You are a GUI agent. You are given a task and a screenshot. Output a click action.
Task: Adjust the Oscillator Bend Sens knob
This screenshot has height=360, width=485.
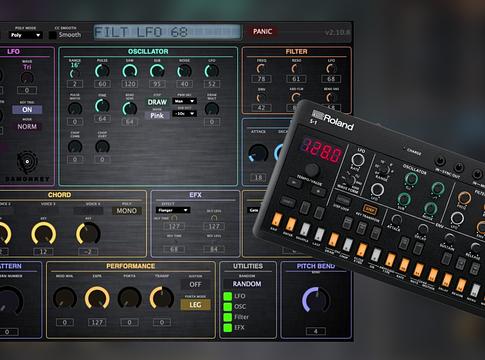tap(130, 109)
